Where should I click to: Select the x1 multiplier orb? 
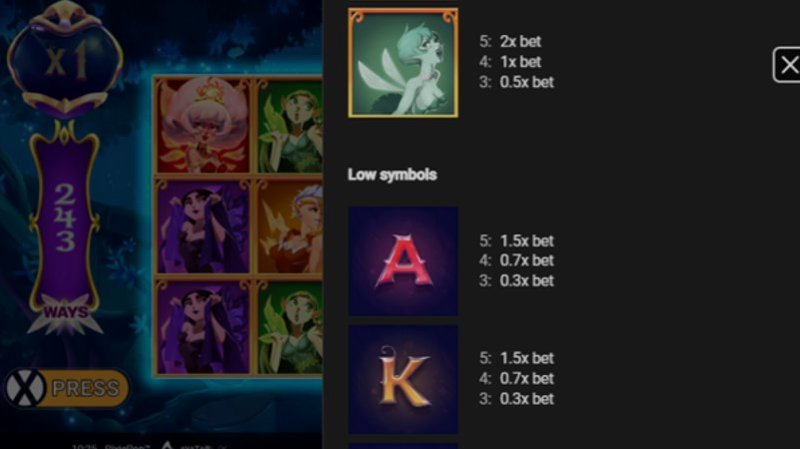65,60
